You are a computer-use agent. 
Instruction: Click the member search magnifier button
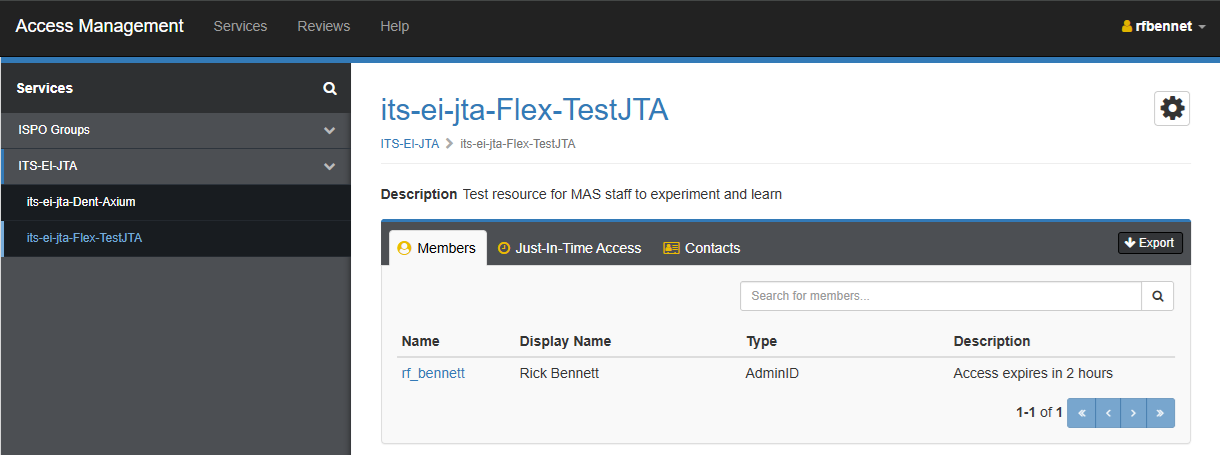click(x=1157, y=296)
